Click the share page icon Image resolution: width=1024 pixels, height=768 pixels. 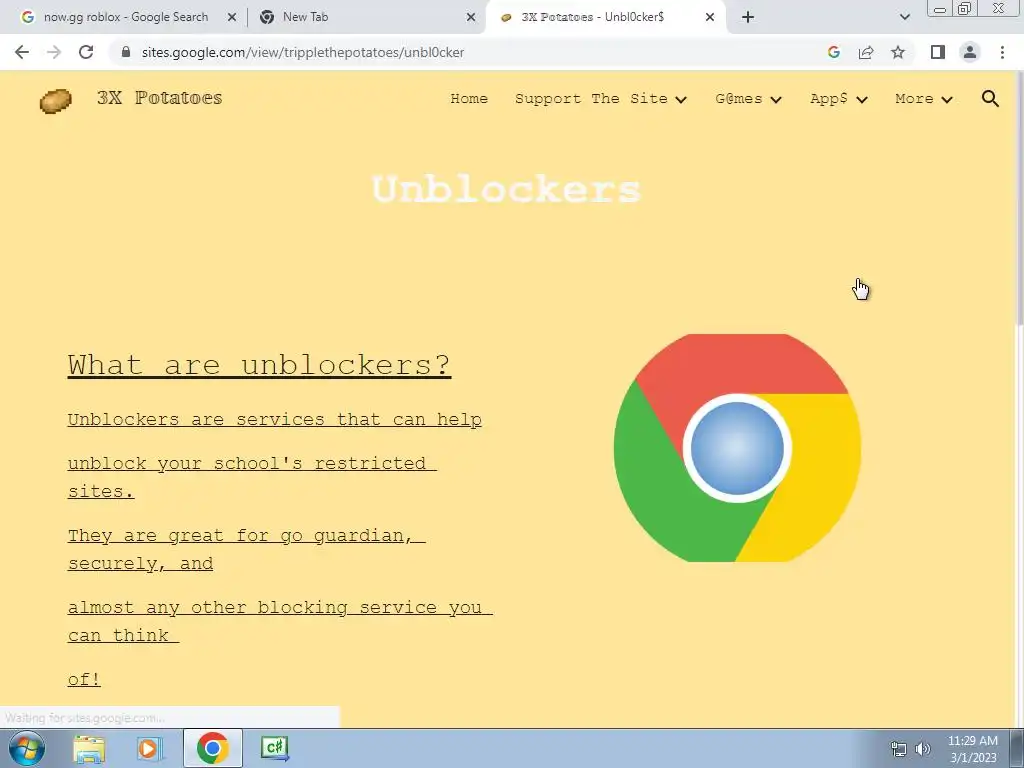pos(866,52)
